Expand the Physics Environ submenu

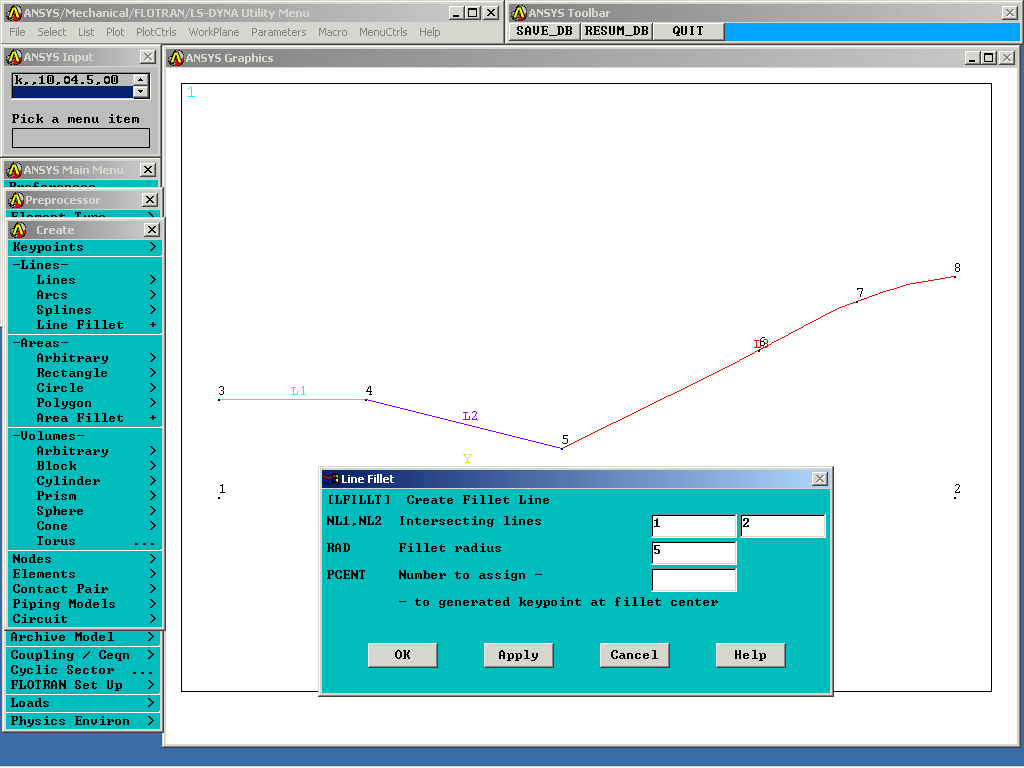pos(82,722)
